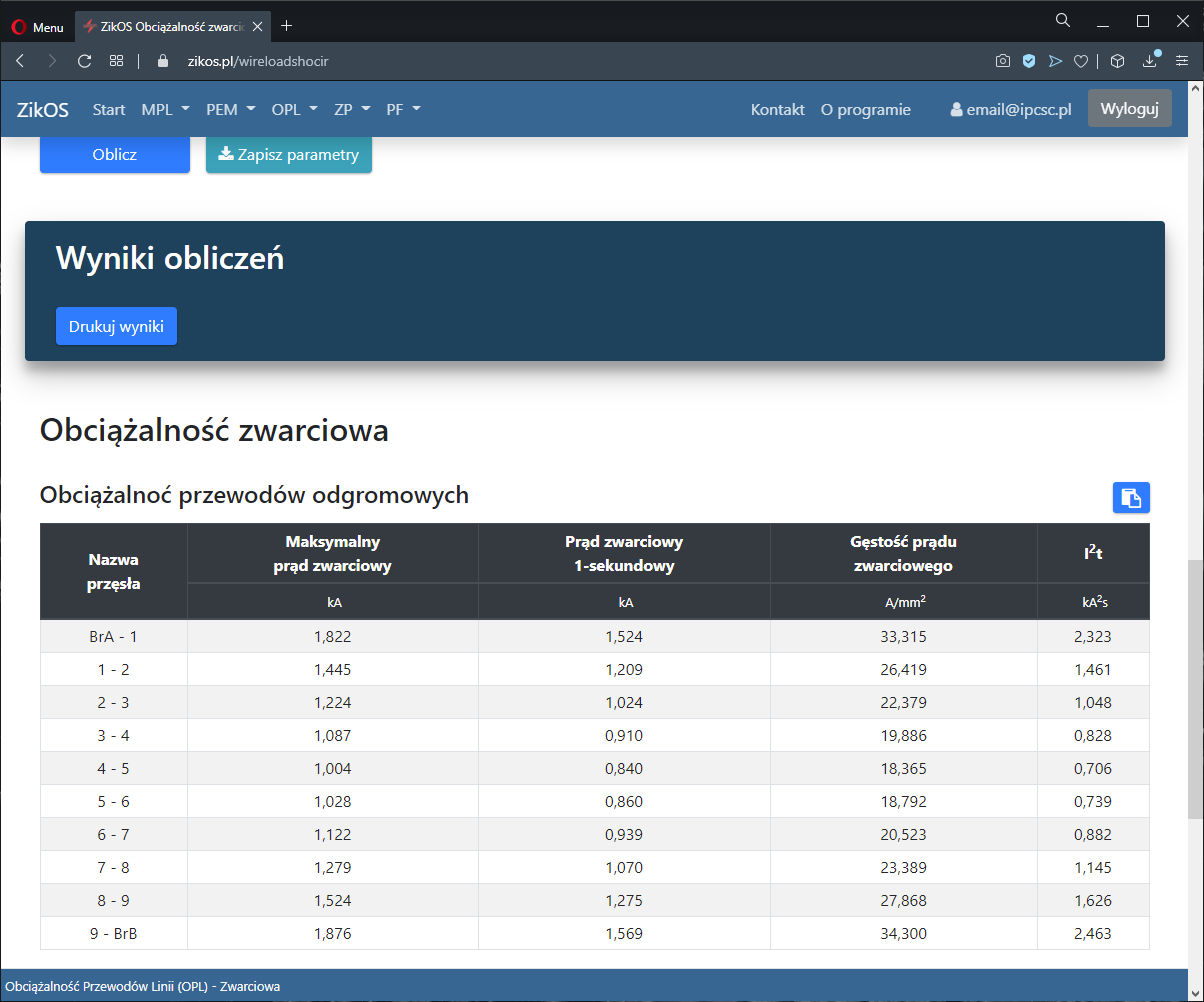The height and width of the screenshot is (1002, 1204).
Task: Go to the Start menu item
Action: tap(109, 109)
